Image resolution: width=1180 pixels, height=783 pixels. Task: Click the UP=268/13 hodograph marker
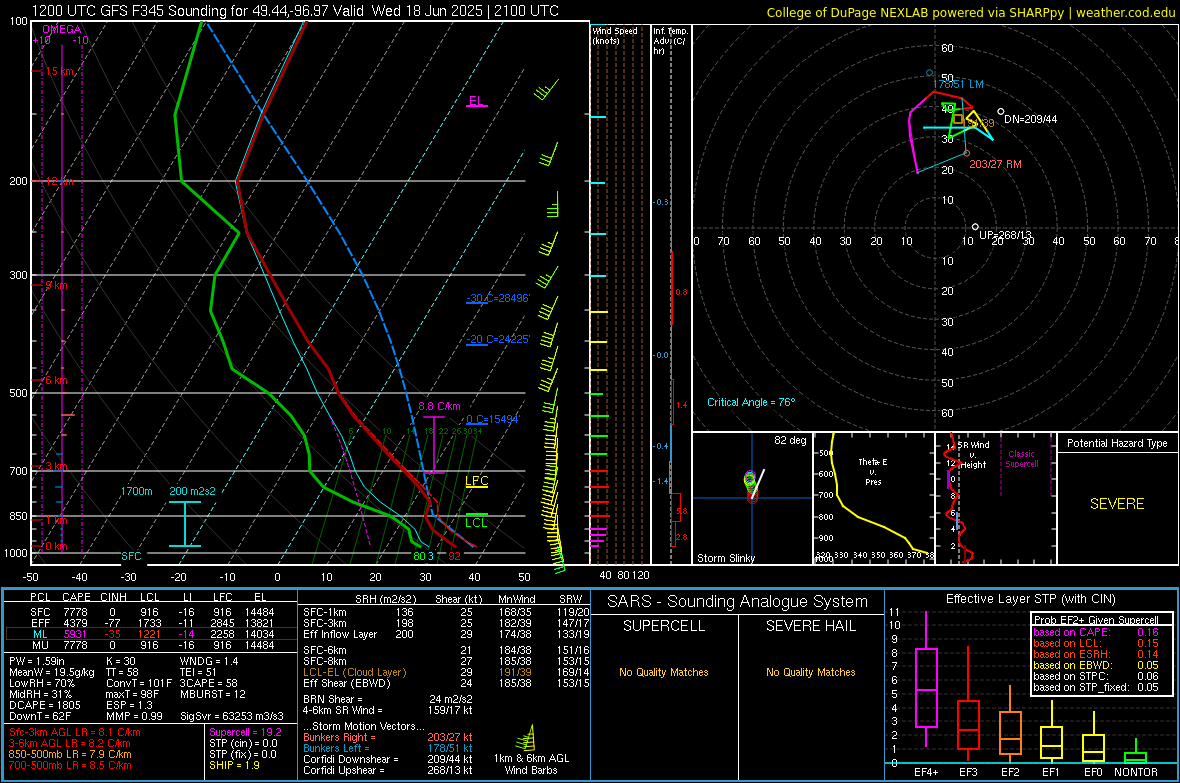point(1005,235)
